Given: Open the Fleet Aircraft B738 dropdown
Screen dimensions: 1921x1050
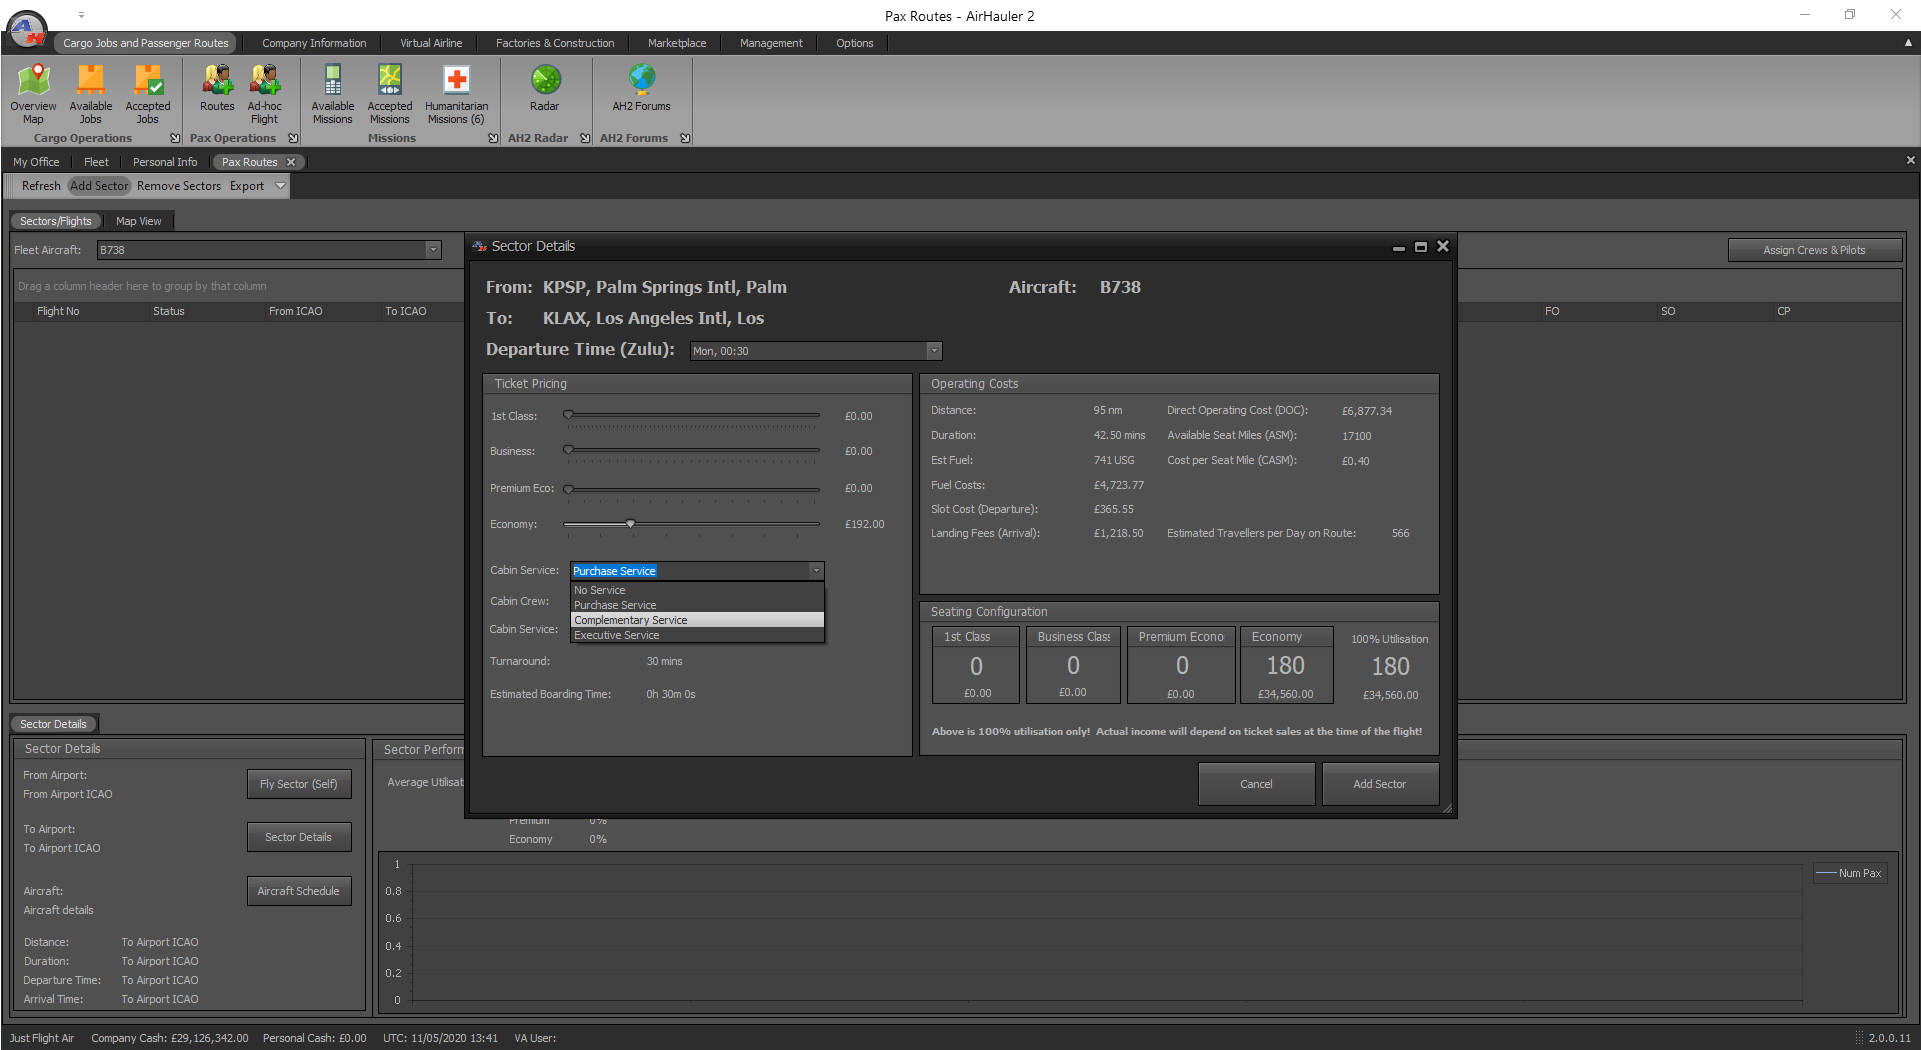Looking at the screenshot, I should click(x=433, y=250).
